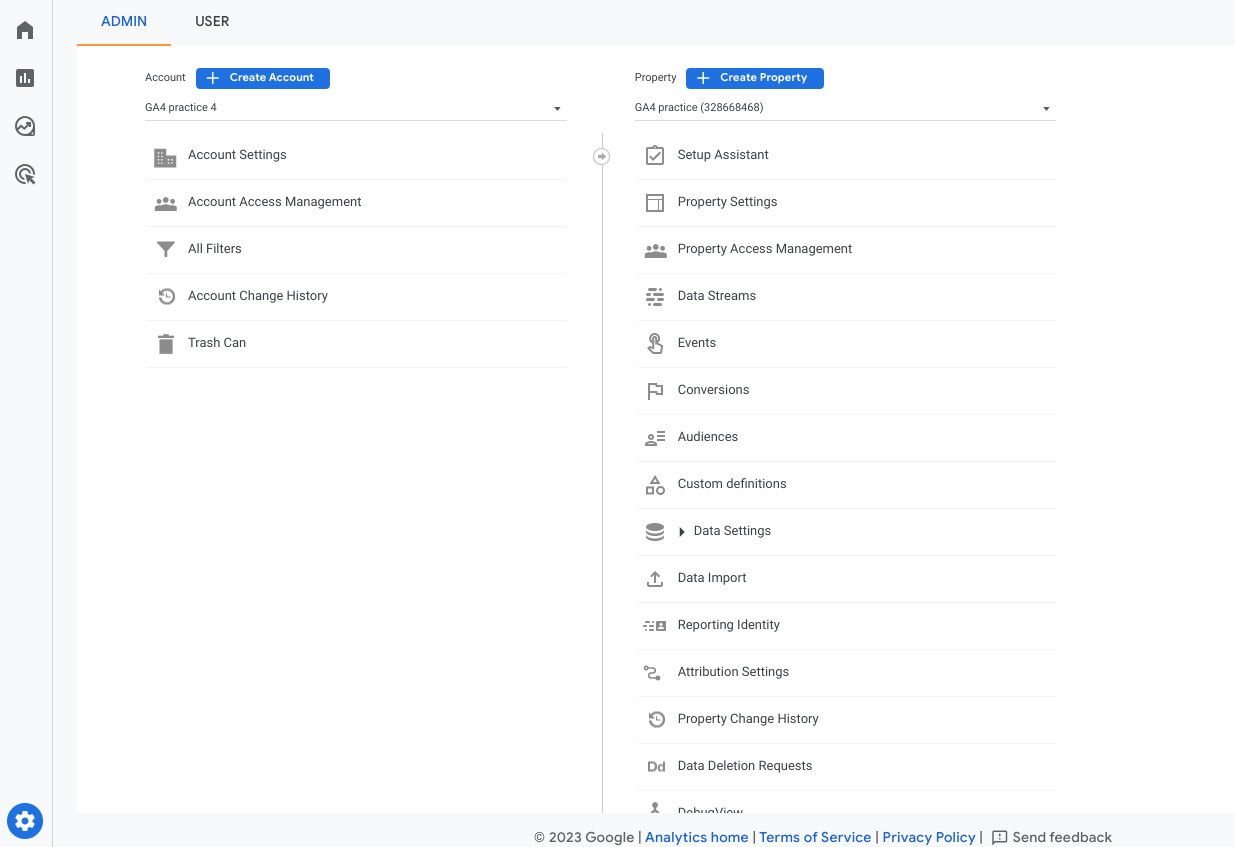Click the Property Change History clock icon
Image resolution: width=1235 pixels, height=847 pixels.
(x=656, y=719)
